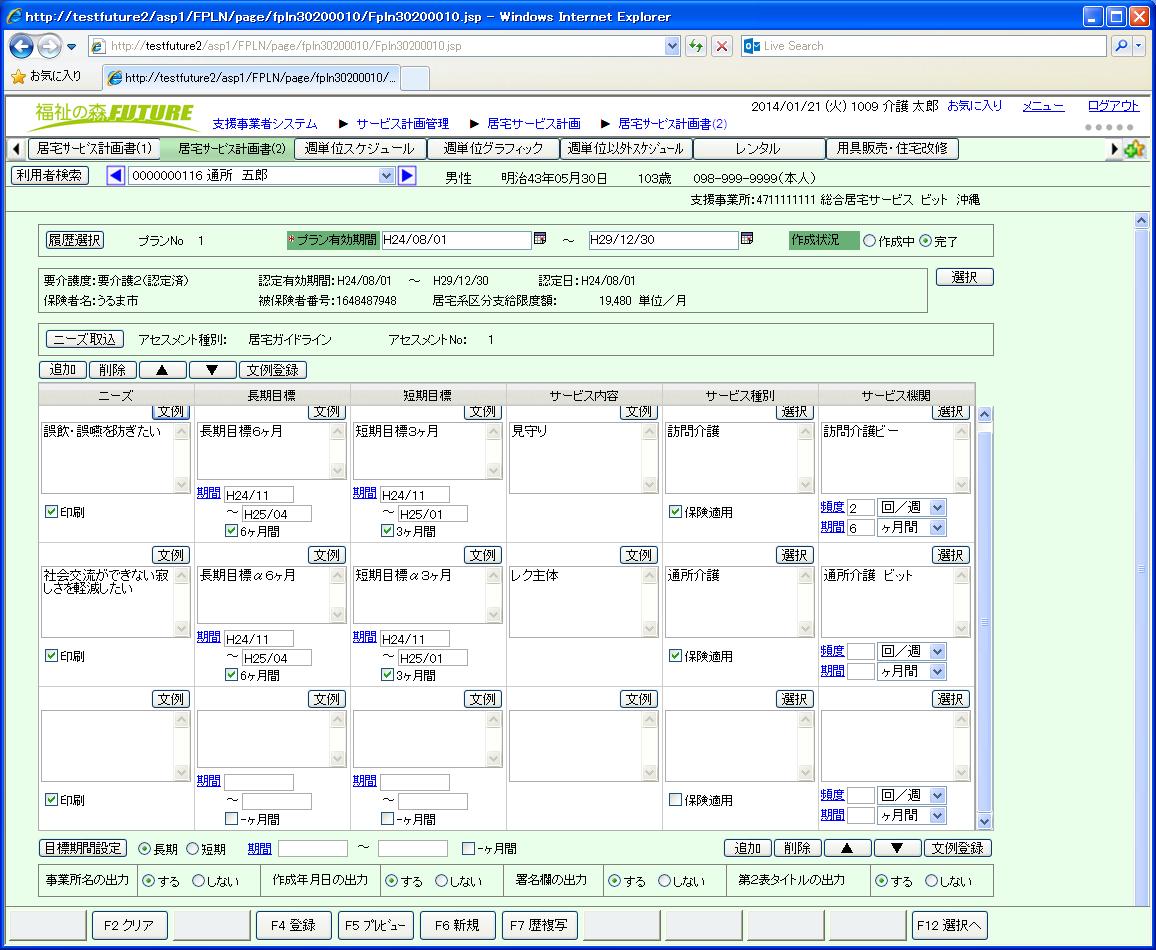Open calendar for plan start date H24/08/01
Screen dimensions: 1156x950
(540, 239)
